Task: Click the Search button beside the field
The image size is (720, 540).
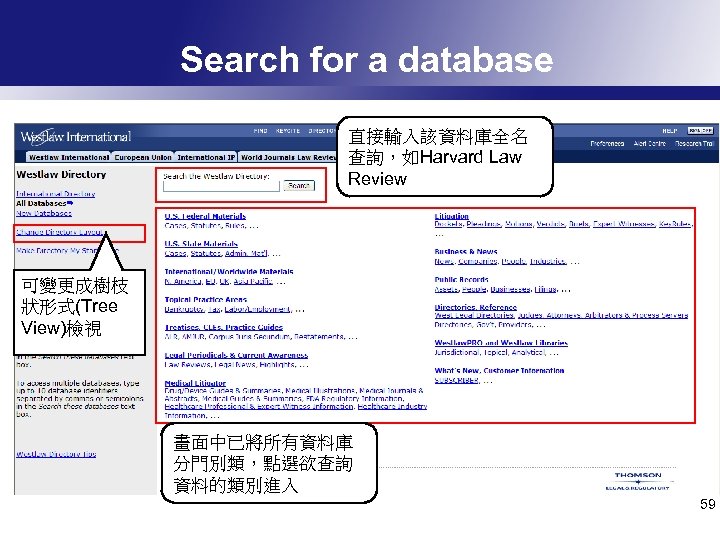Action: pyautogui.click(x=299, y=186)
